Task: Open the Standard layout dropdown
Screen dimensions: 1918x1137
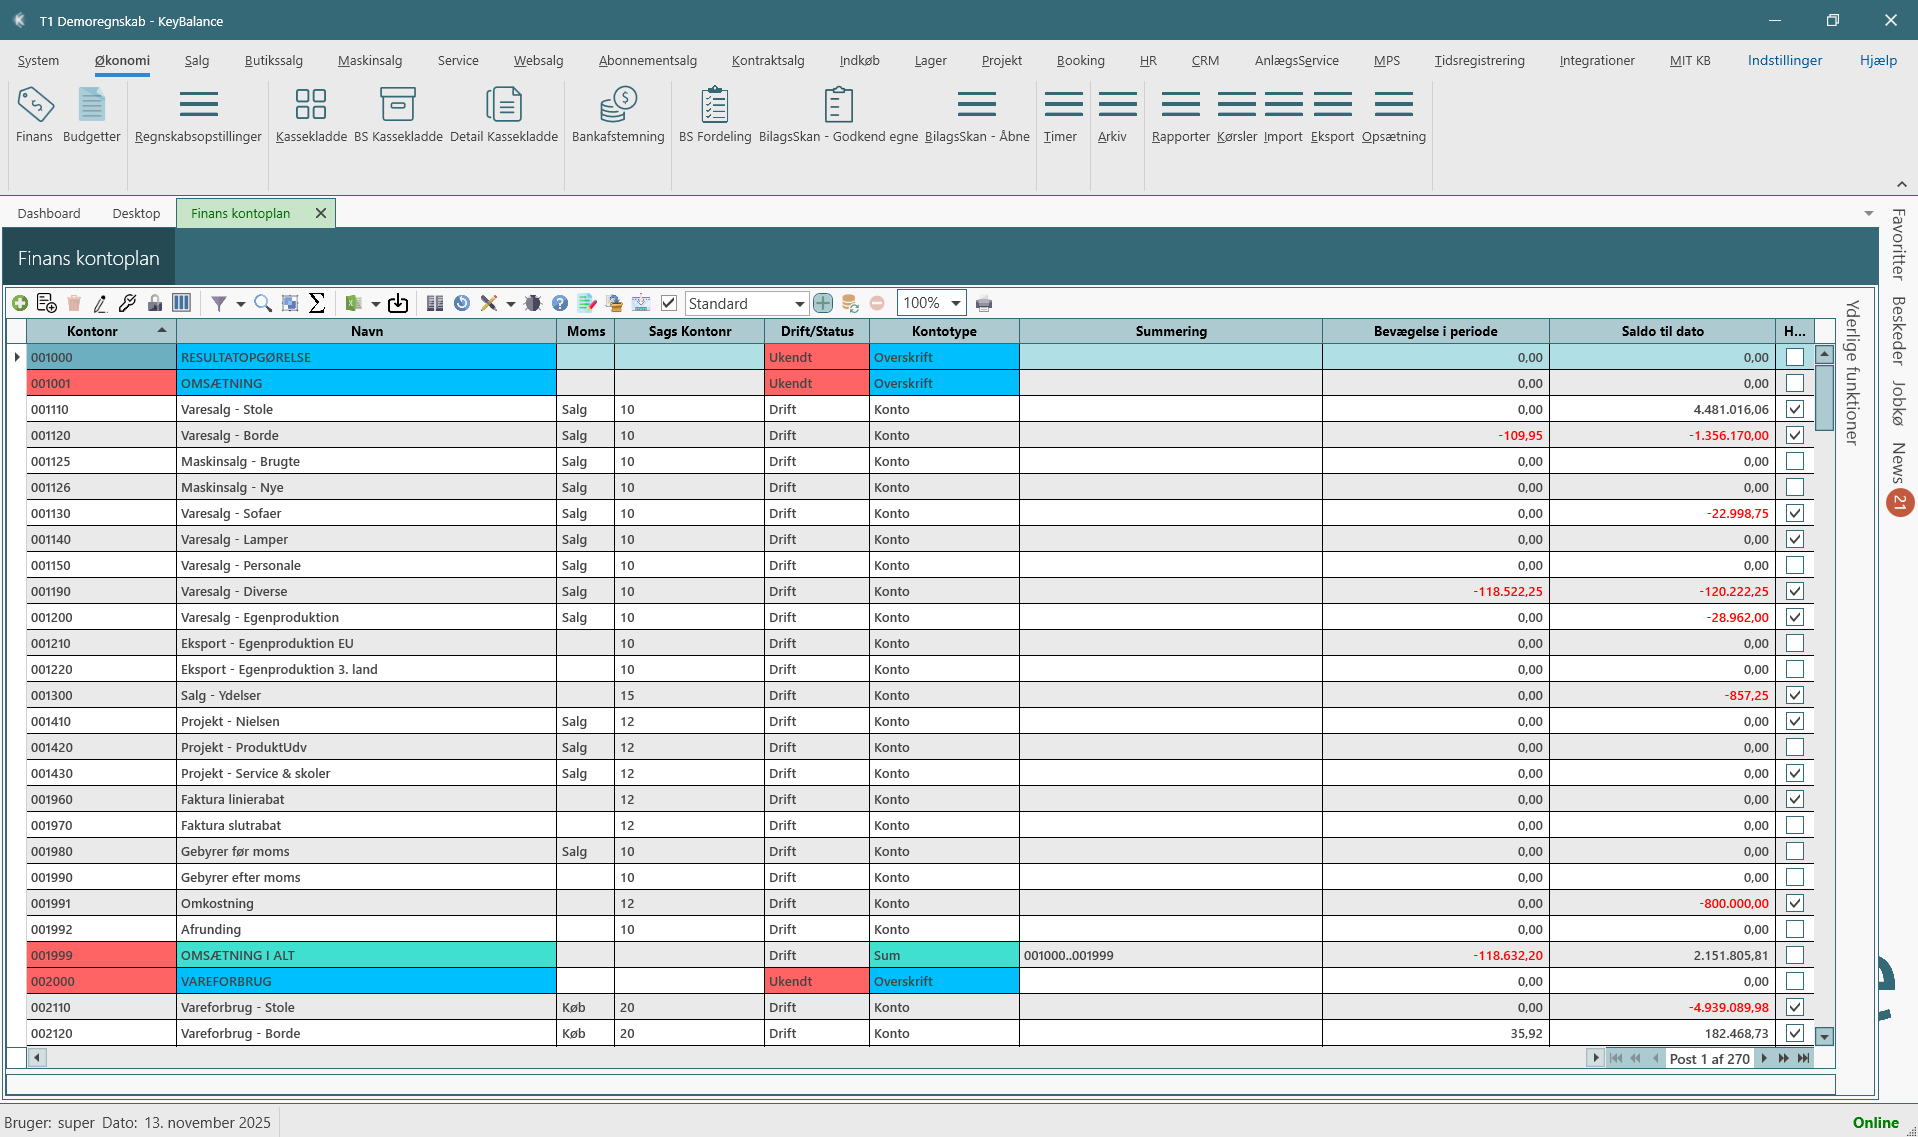Action: click(x=799, y=304)
